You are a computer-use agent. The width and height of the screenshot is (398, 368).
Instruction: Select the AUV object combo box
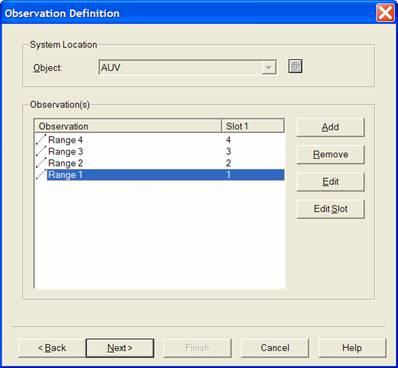pos(187,68)
